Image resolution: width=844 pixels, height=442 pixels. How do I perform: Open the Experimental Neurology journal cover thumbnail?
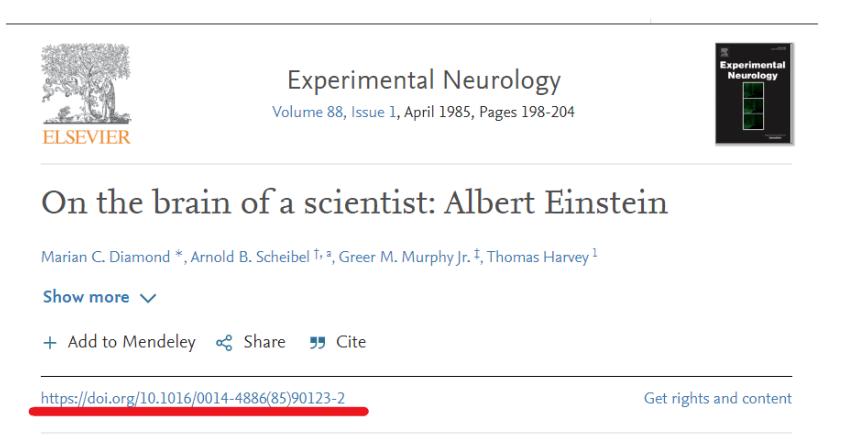click(754, 94)
